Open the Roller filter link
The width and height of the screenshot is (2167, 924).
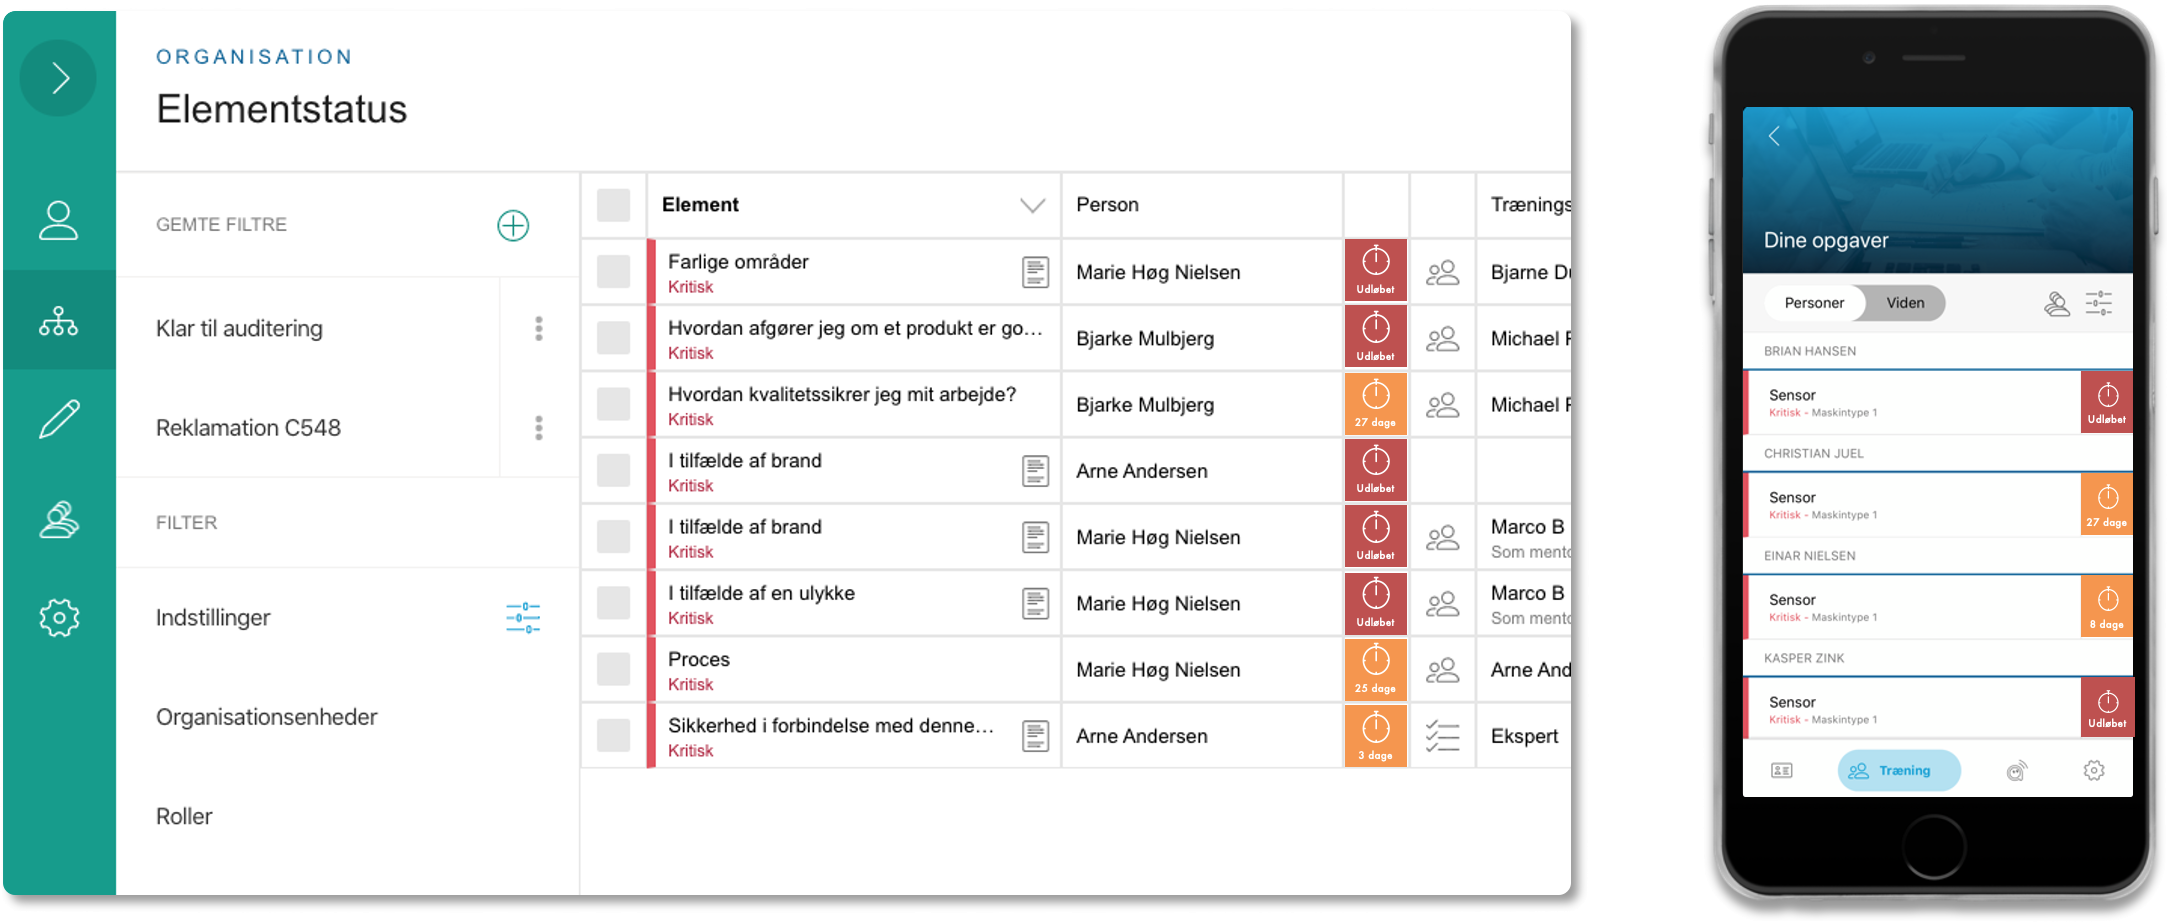[184, 816]
